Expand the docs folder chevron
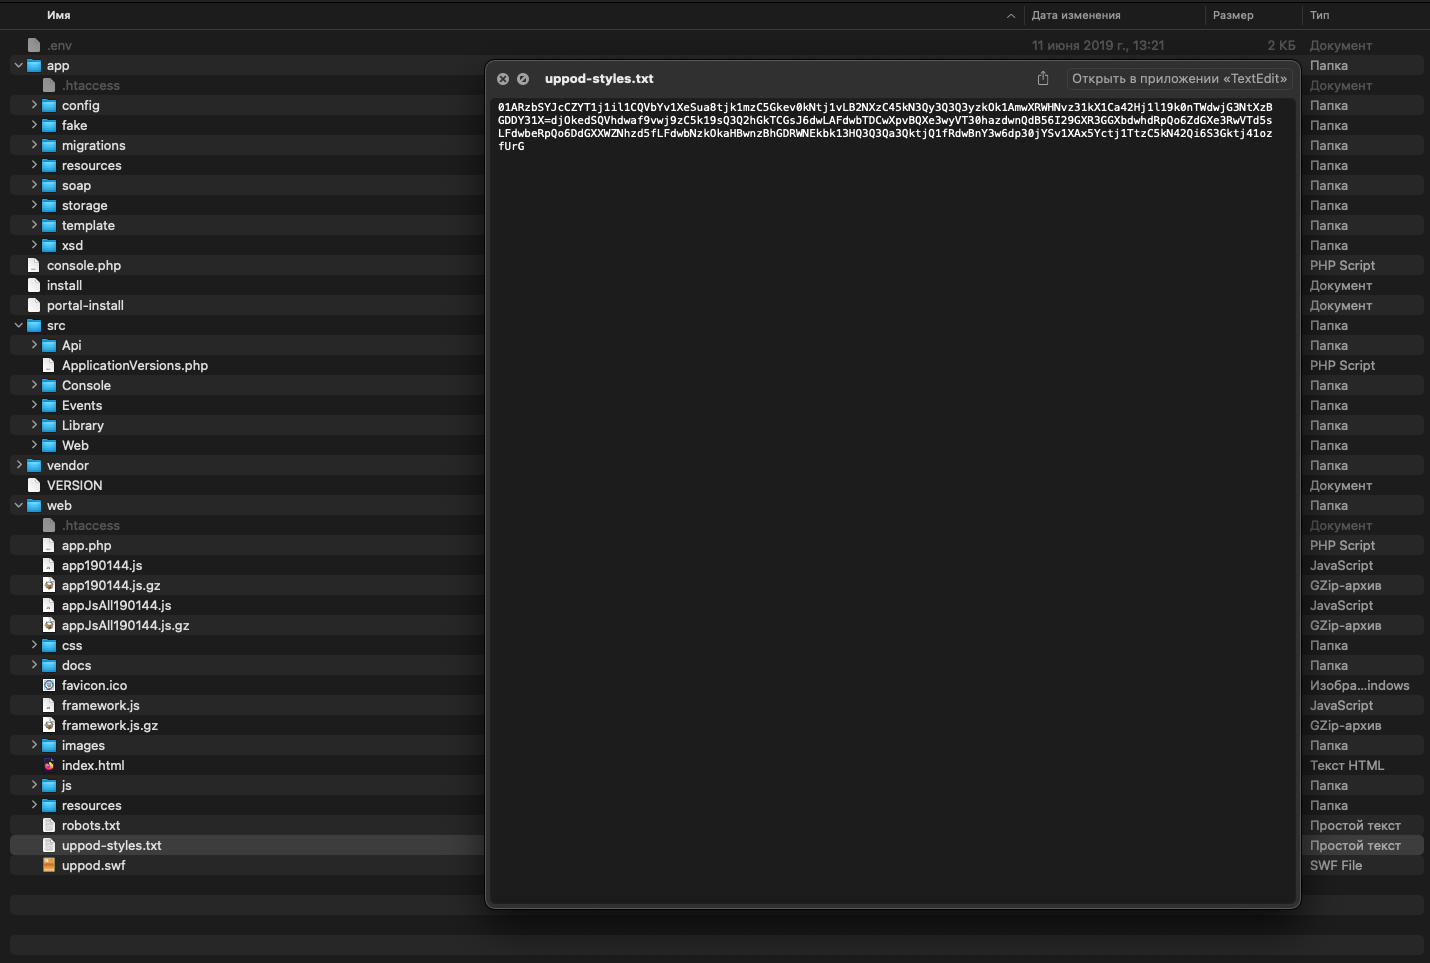The image size is (1430, 963). click(34, 665)
